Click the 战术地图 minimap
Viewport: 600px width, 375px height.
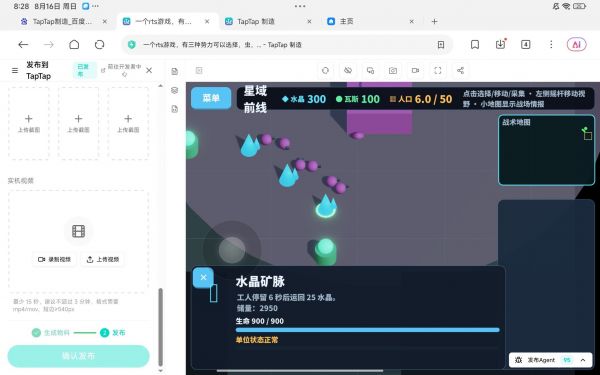(x=546, y=150)
